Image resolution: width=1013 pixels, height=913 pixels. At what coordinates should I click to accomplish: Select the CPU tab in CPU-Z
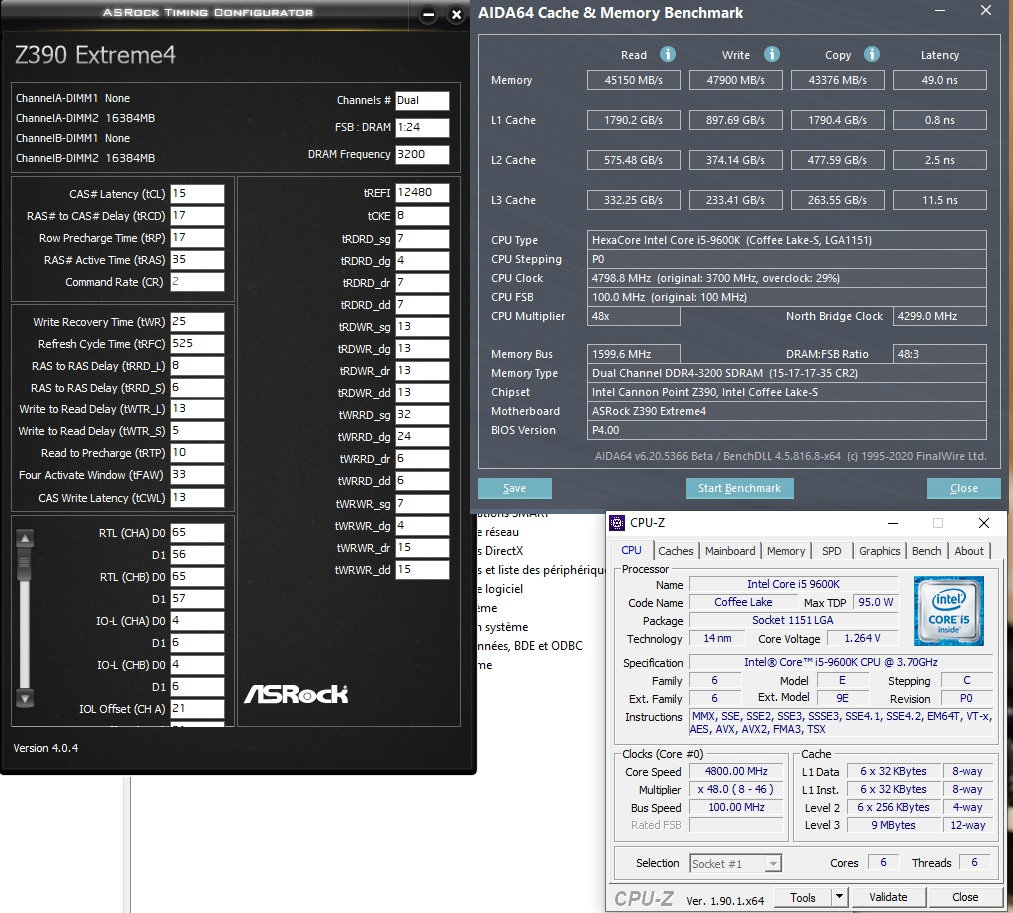[631, 550]
